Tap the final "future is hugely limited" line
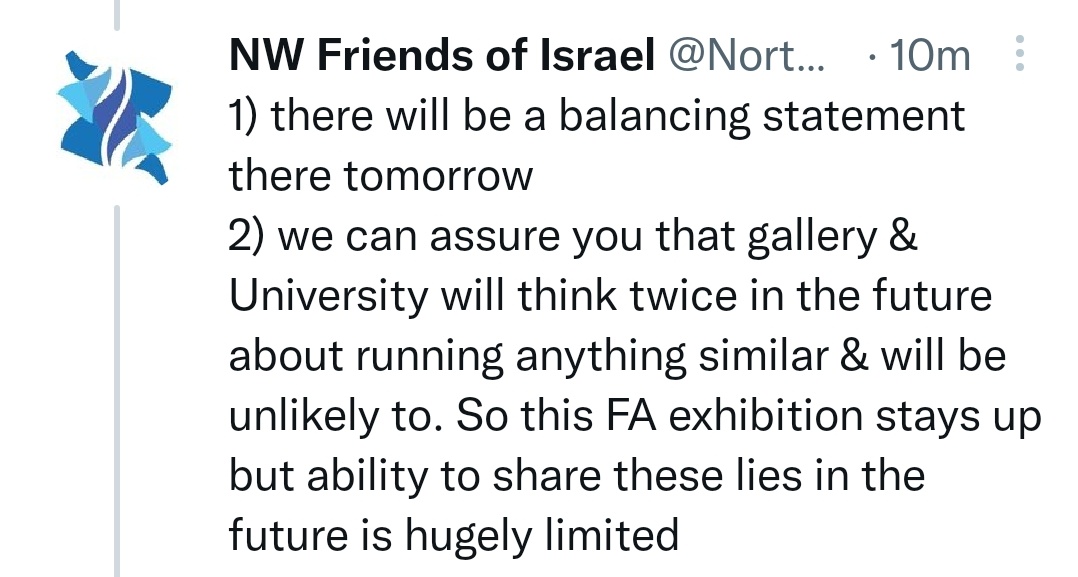 point(454,537)
